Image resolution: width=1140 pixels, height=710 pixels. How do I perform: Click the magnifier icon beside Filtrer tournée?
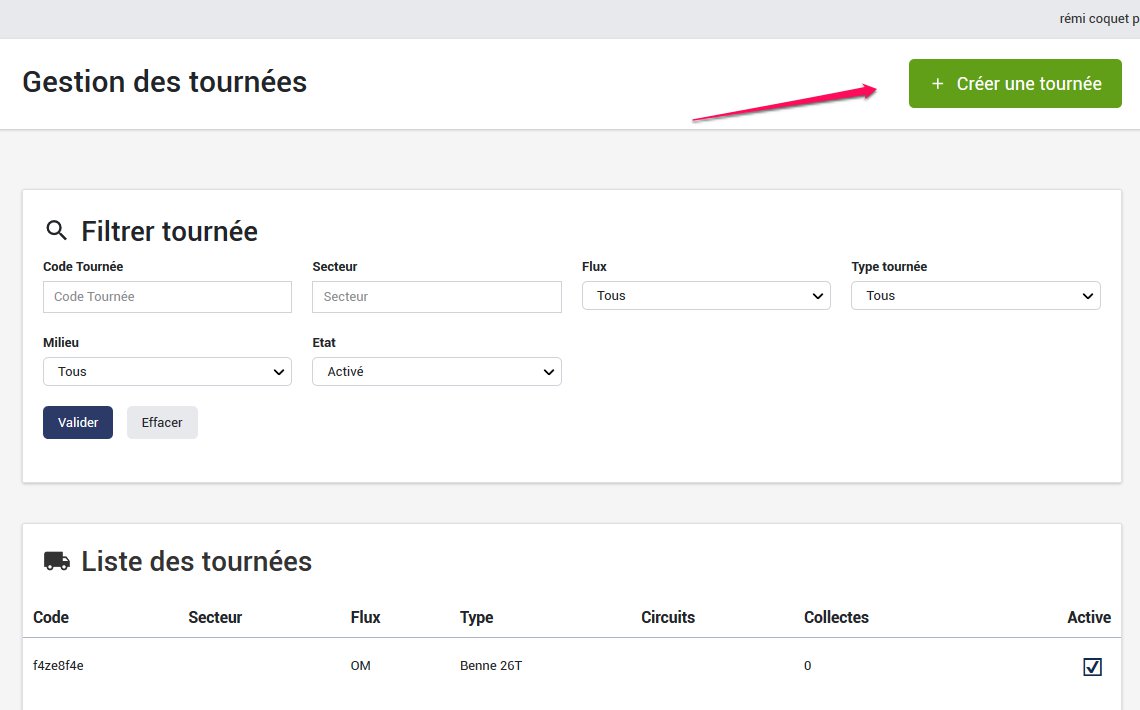[56, 231]
